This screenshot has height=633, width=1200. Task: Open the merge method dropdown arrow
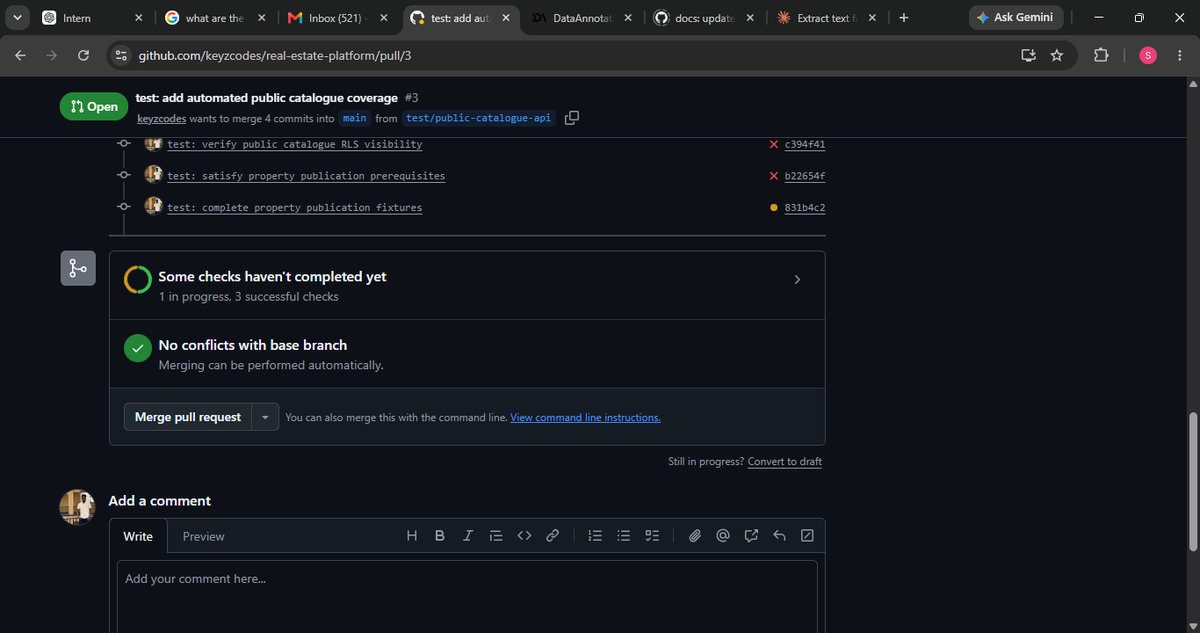click(x=265, y=417)
